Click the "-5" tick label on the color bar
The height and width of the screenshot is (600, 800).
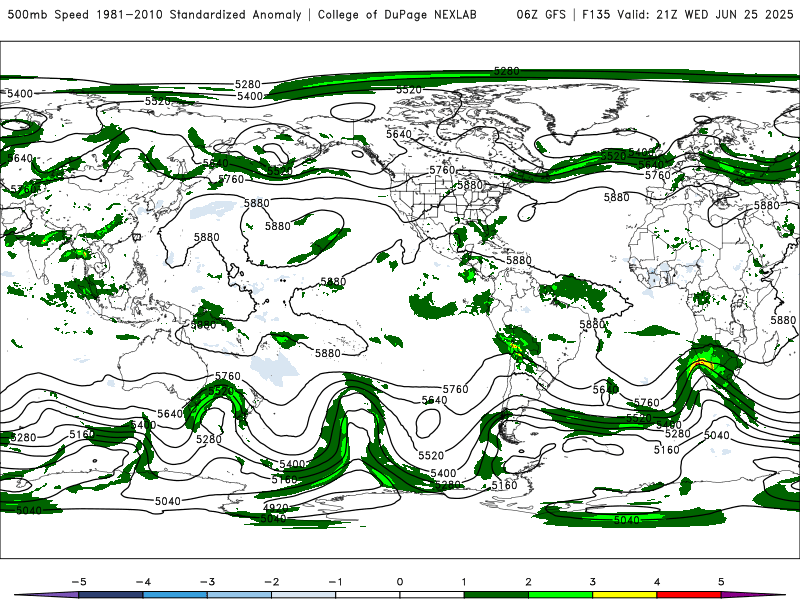(x=79, y=582)
